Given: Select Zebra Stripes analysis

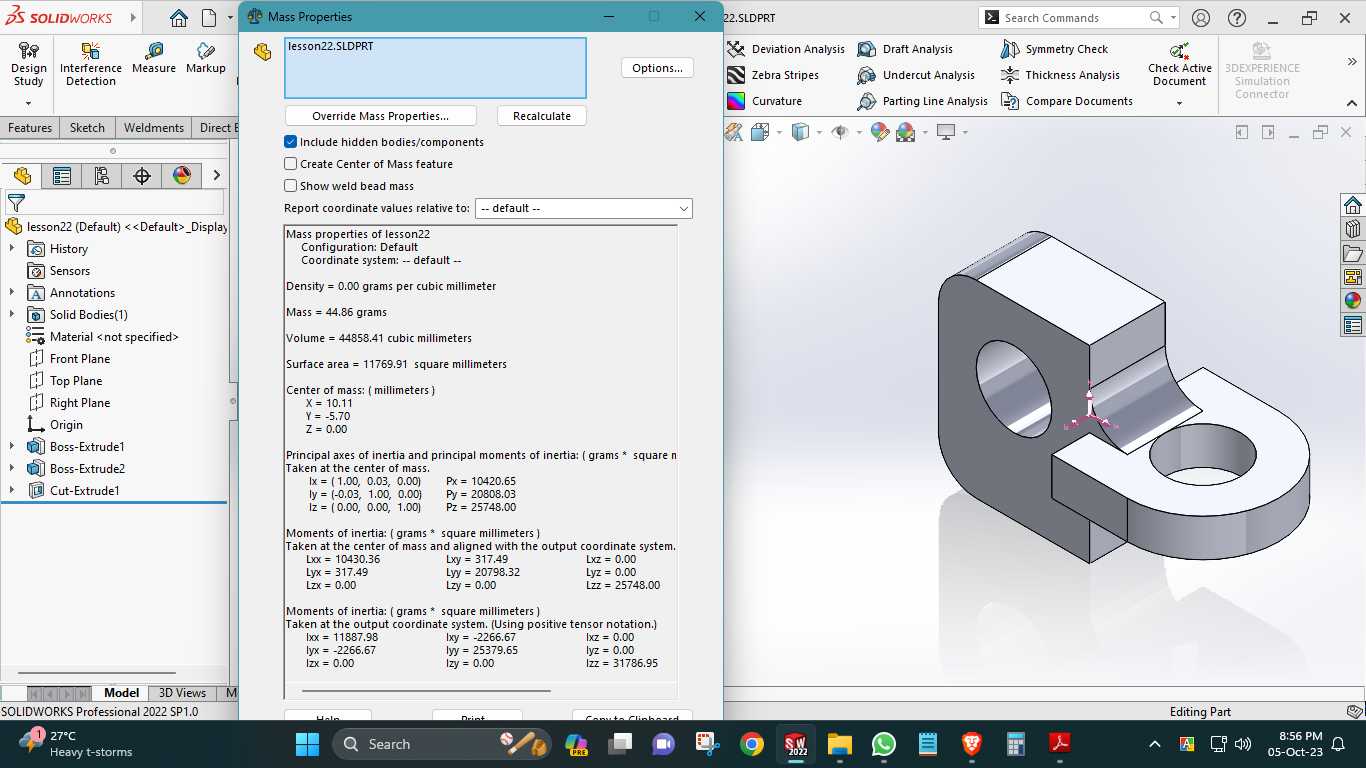Looking at the screenshot, I should coord(773,75).
